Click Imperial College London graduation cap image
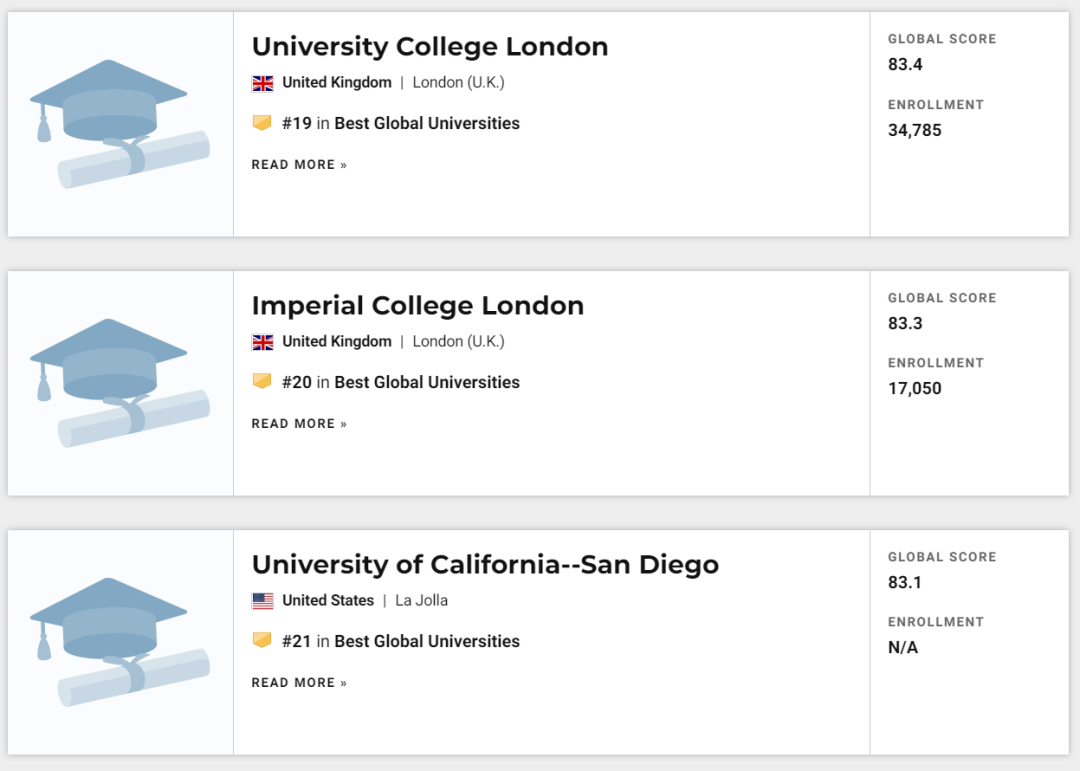This screenshot has width=1080, height=771. point(120,383)
